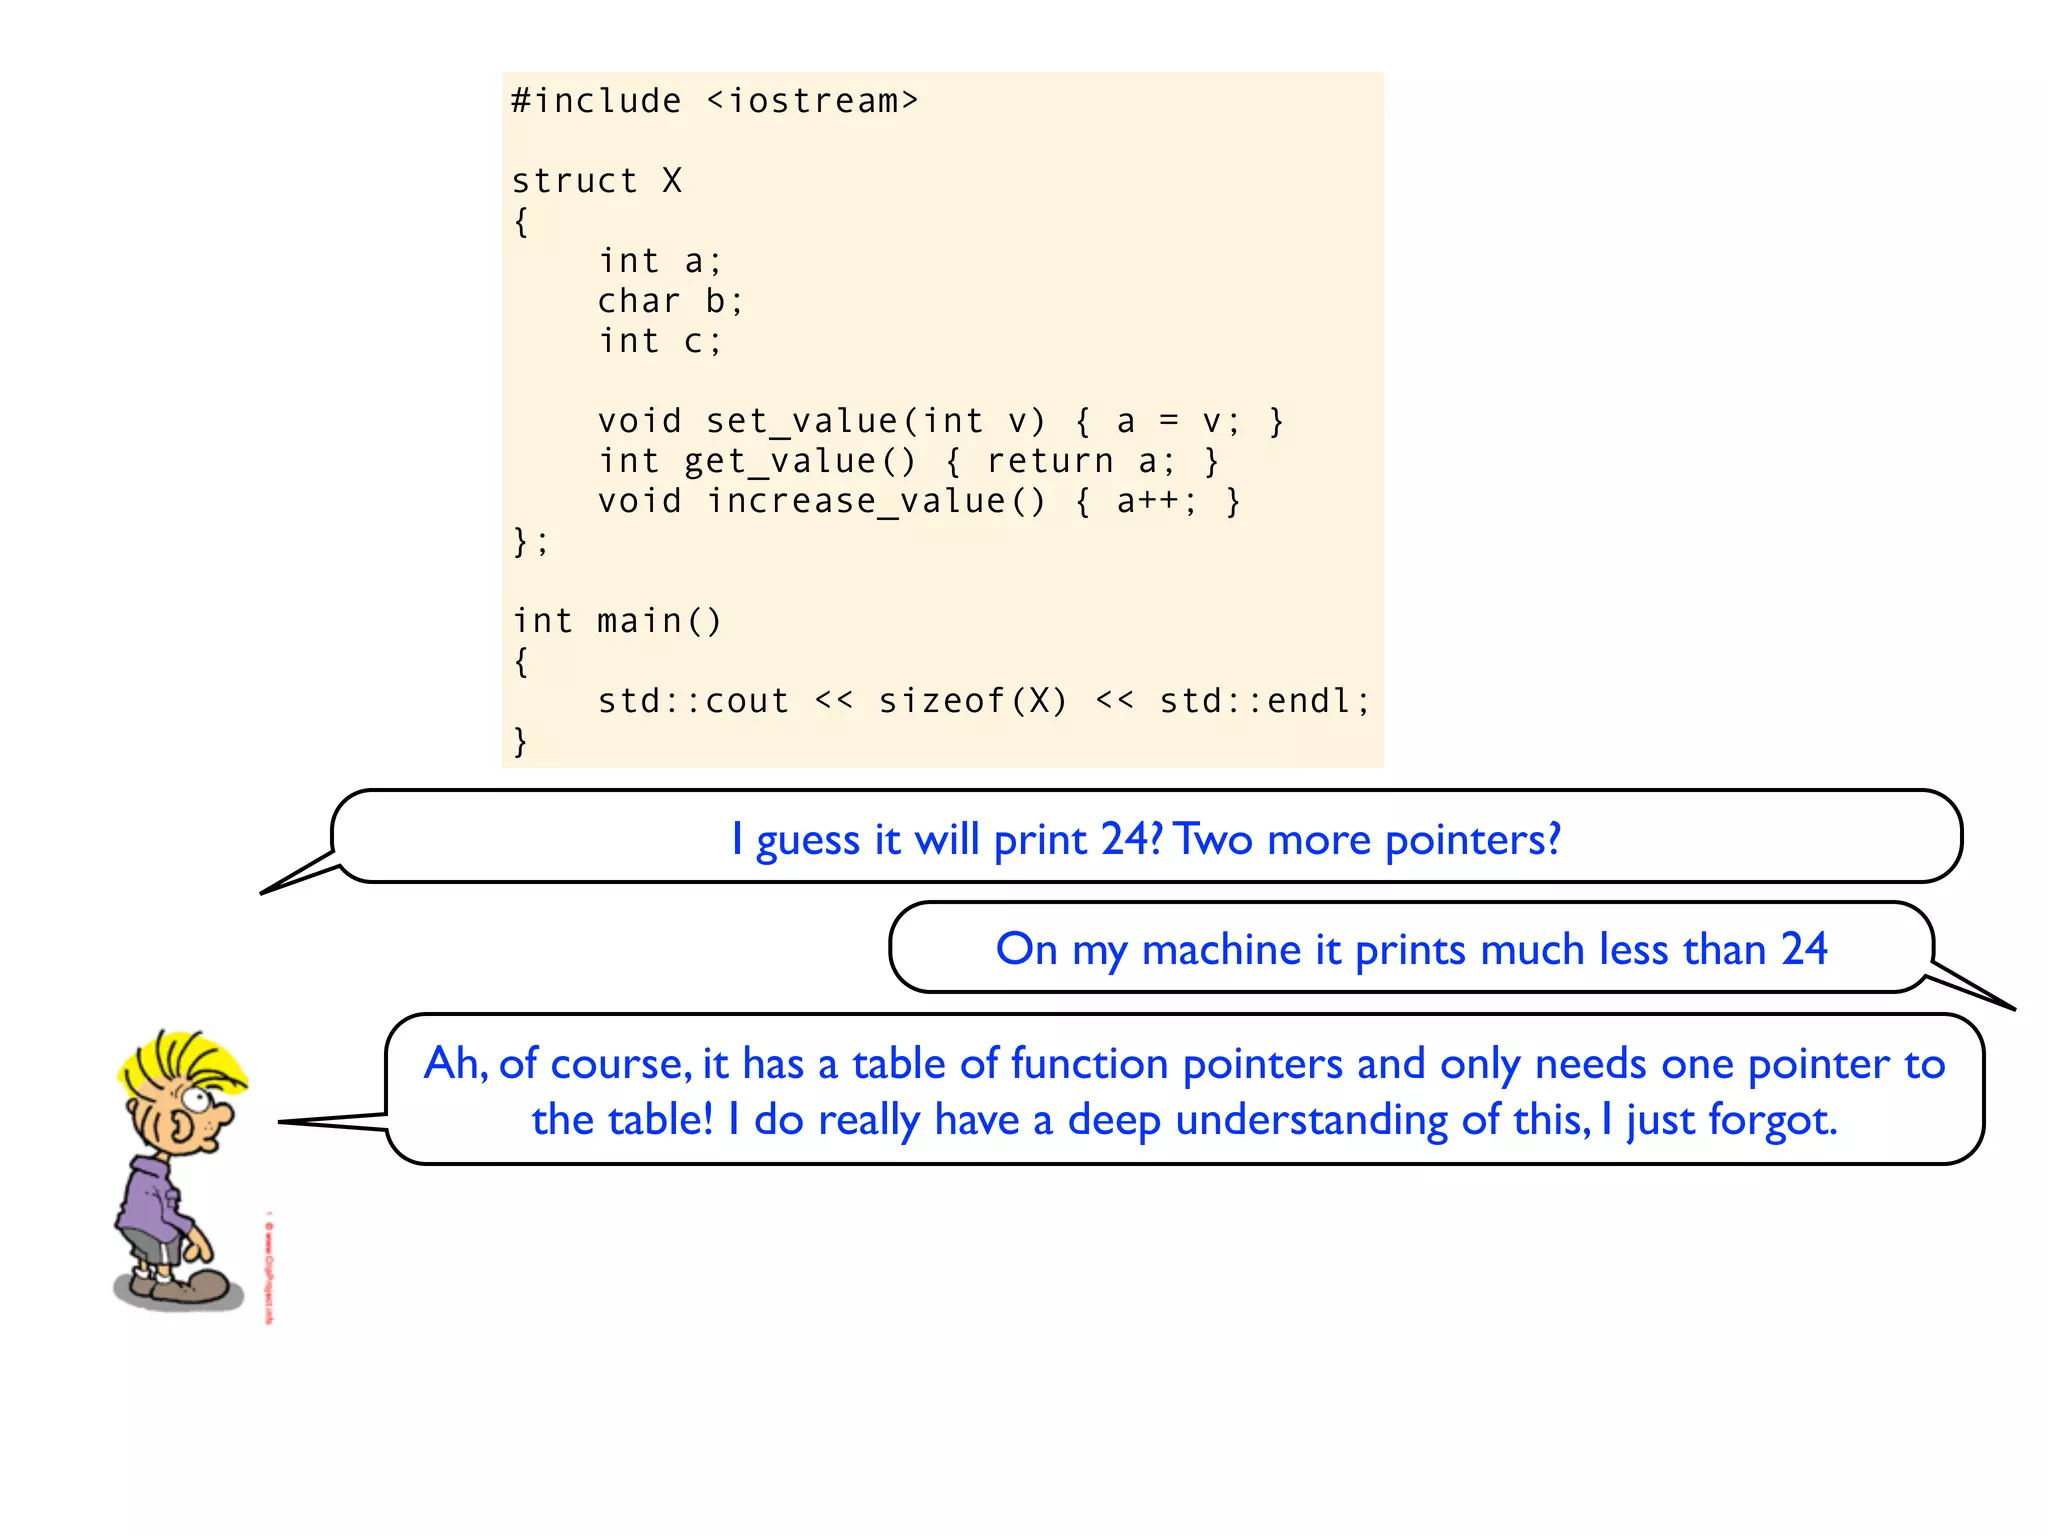The height and width of the screenshot is (1536, 2048).
Task: Click the increase_value function line
Action: click(918, 501)
